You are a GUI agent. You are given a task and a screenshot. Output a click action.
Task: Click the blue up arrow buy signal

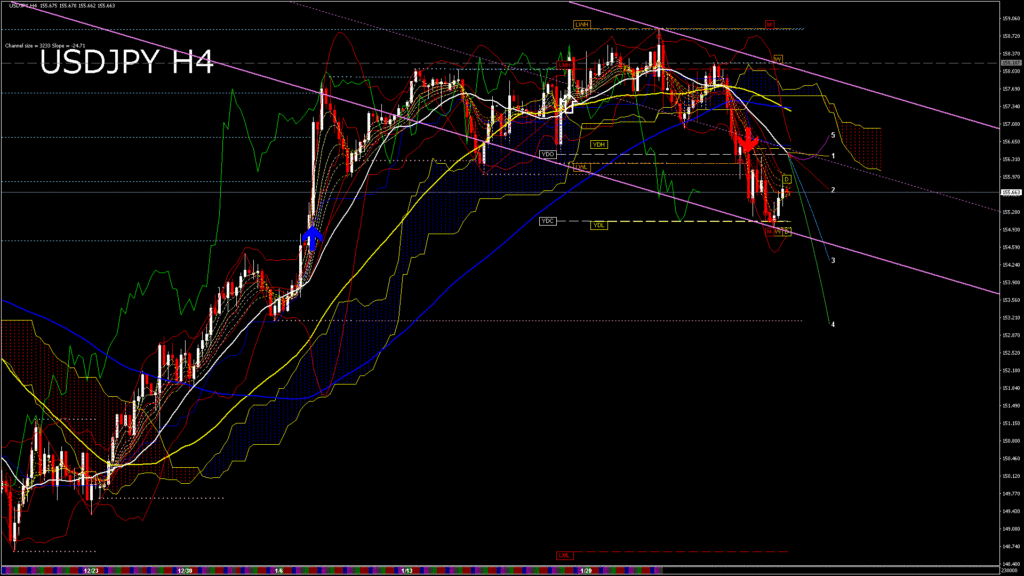pyautogui.click(x=311, y=237)
